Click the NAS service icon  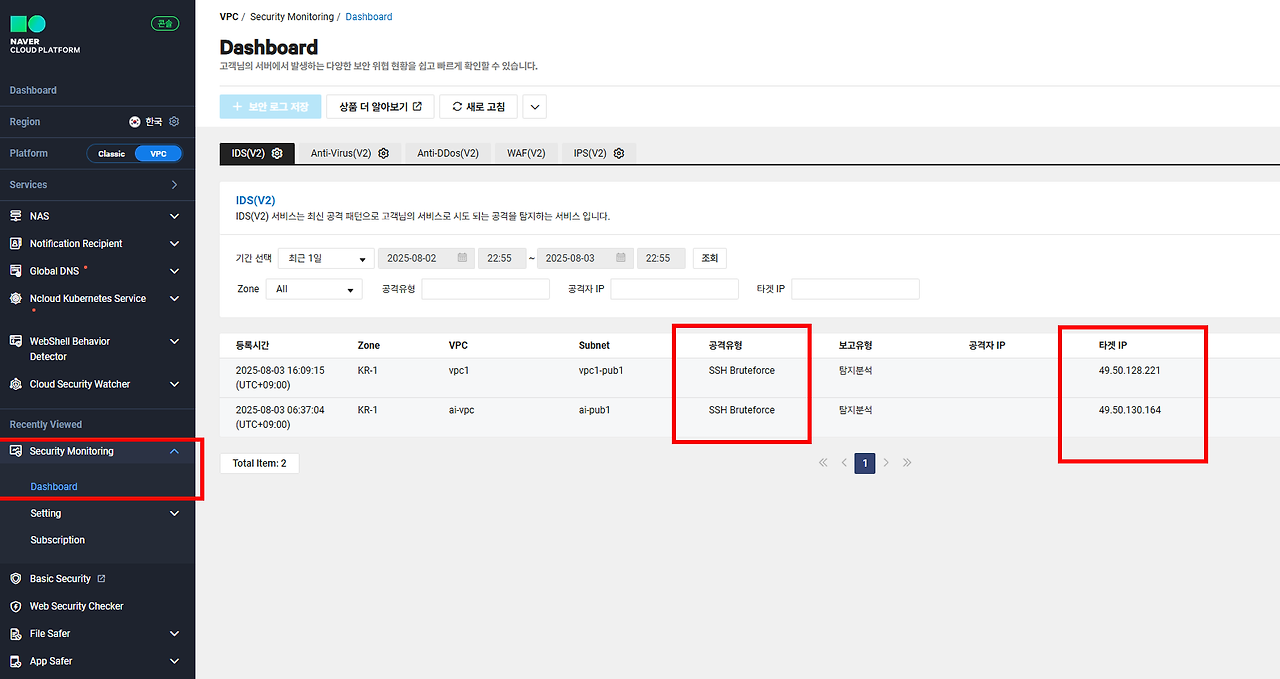click(15, 216)
